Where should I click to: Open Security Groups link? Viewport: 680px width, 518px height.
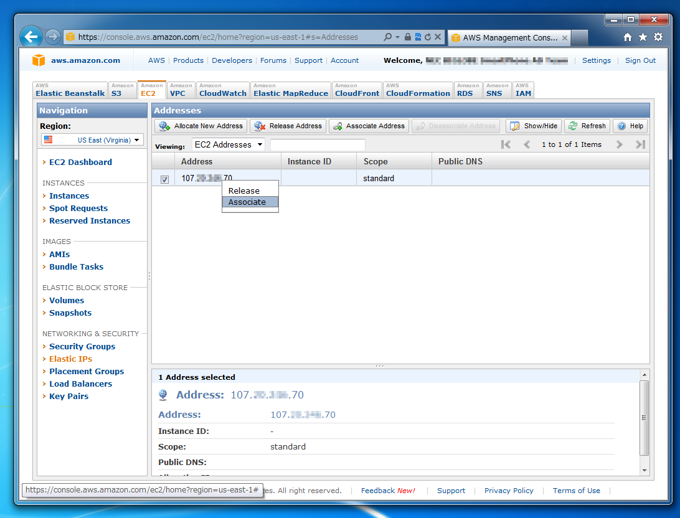pyautogui.click(x=82, y=346)
